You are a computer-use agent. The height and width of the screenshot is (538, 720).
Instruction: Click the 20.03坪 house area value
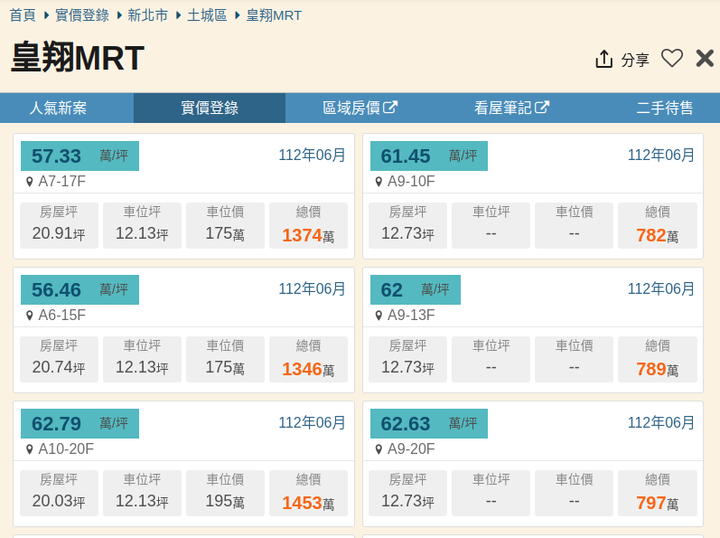[59, 501]
